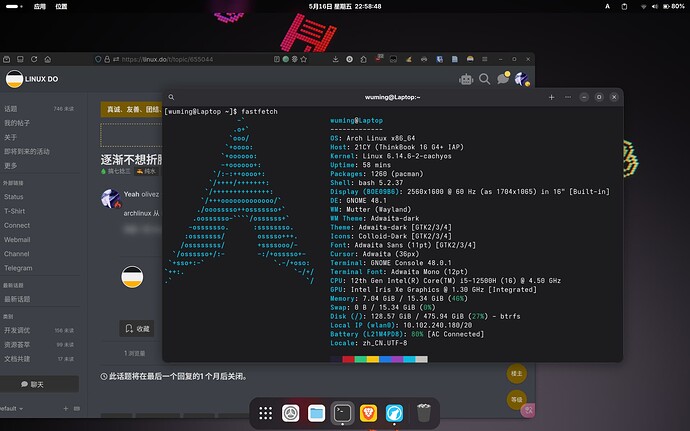Collapse the 最新话题 section header
This screenshot has width=690, height=431.
[x=13, y=285]
